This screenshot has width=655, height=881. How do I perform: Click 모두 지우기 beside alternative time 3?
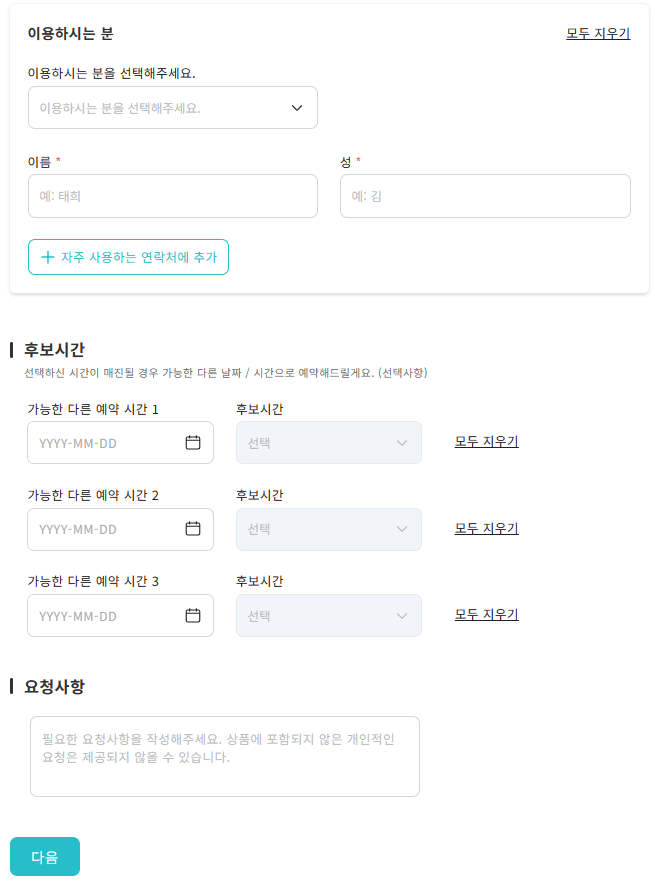(x=488, y=613)
